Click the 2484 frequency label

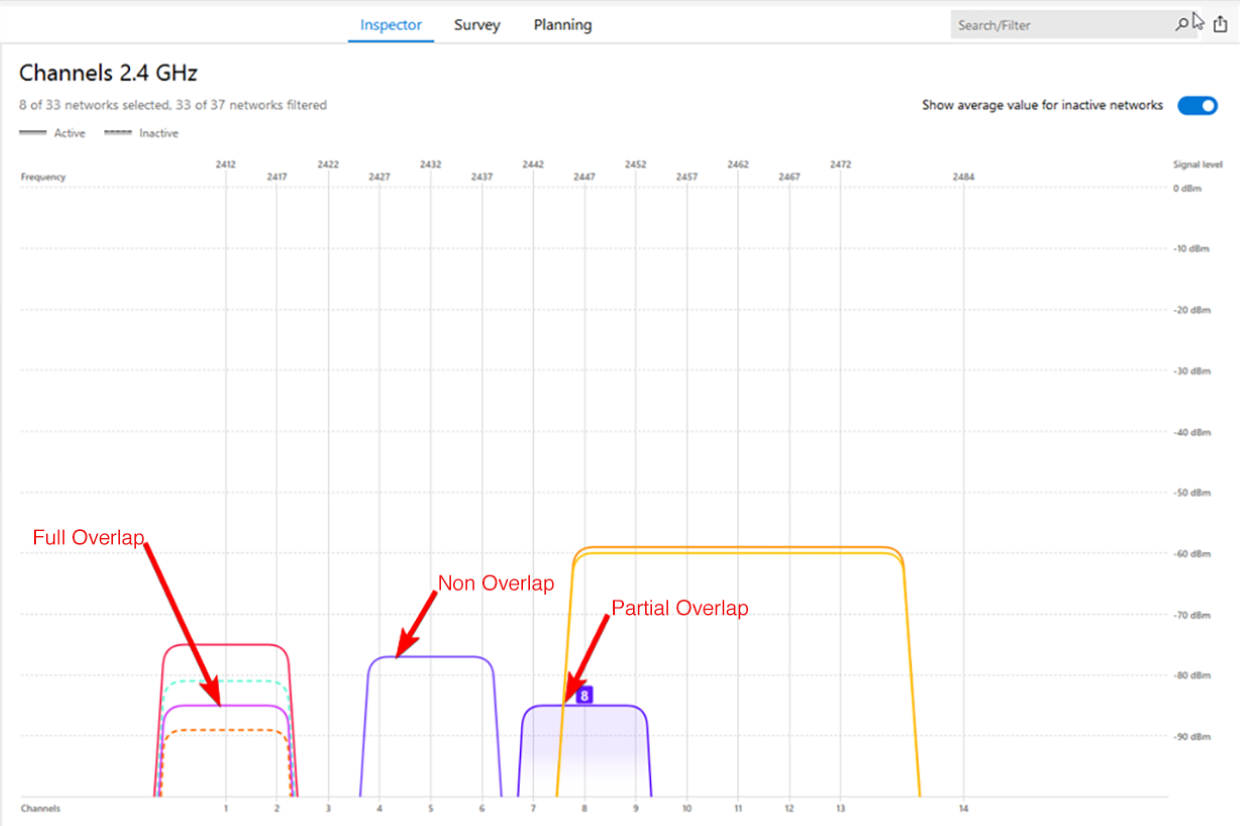963,177
